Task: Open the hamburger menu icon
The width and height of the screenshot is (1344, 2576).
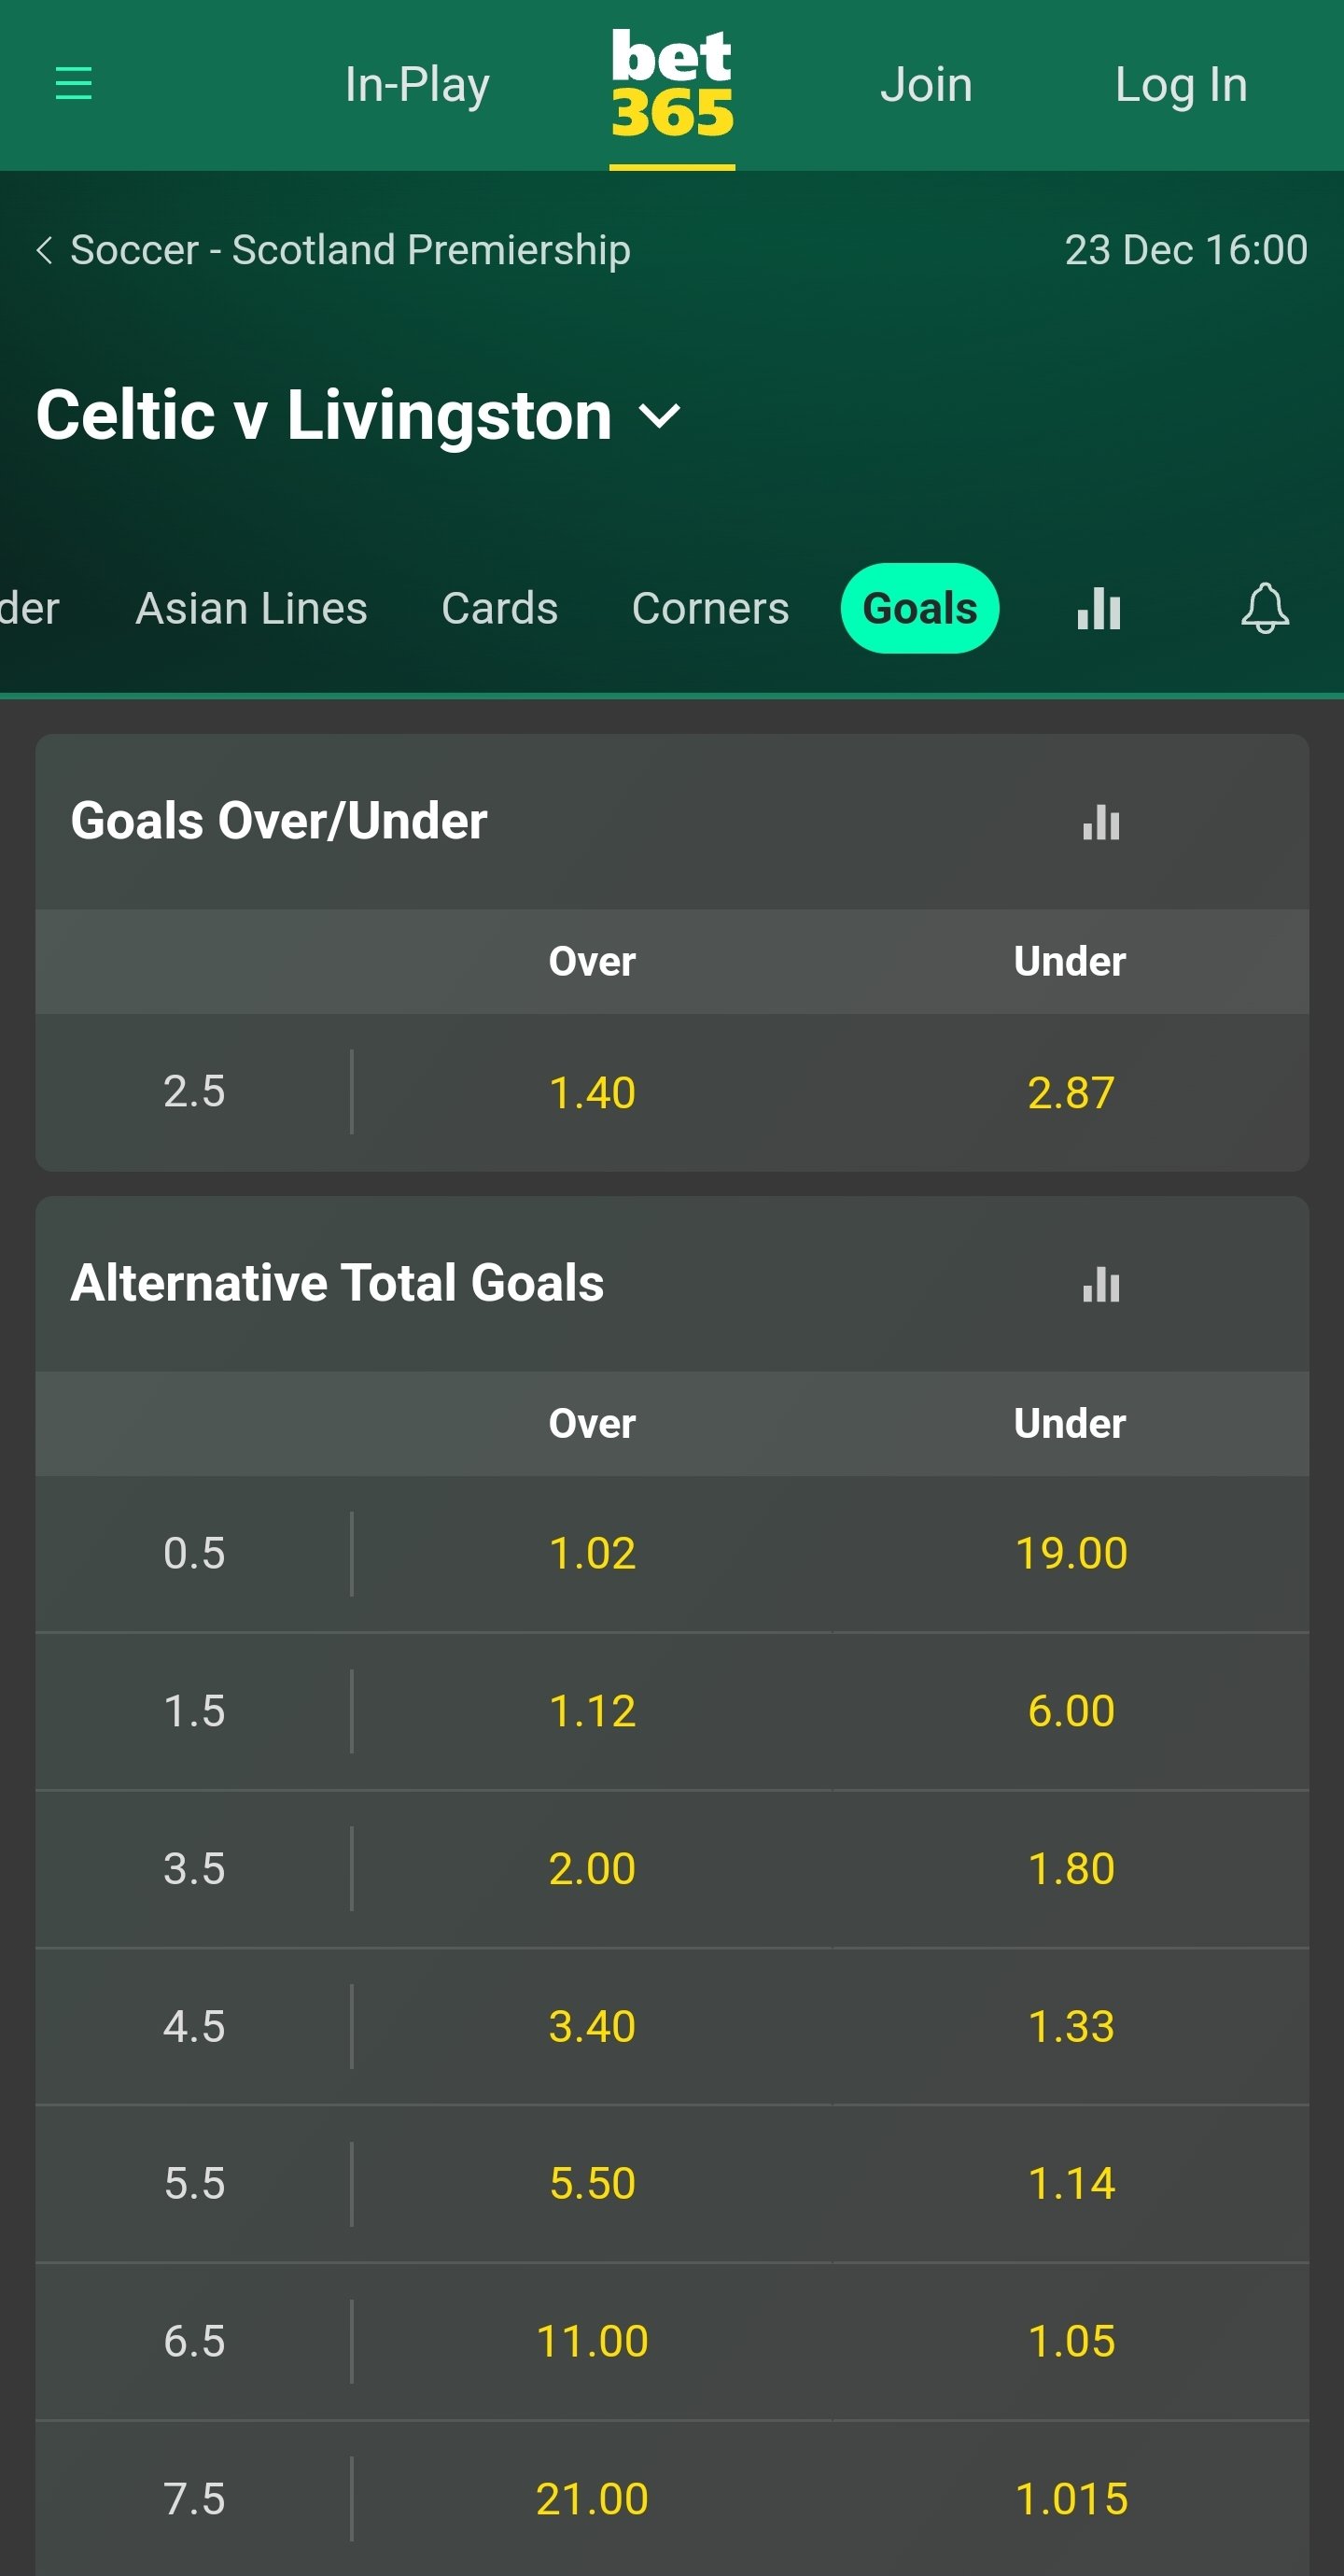Action: [73, 83]
